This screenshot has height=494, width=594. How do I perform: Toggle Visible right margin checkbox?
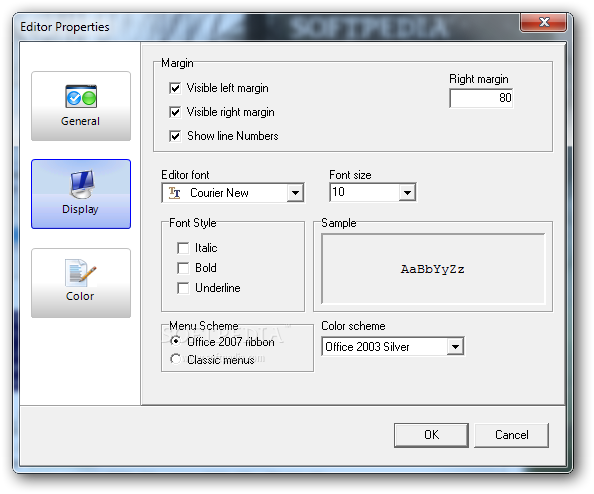pos(175,112)
